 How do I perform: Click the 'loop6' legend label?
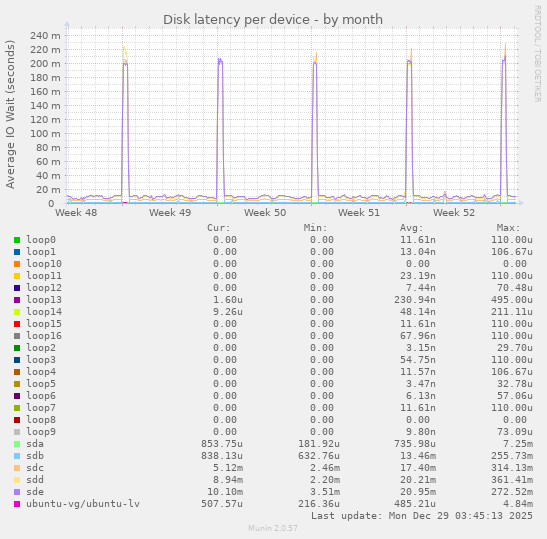point(41,396)
